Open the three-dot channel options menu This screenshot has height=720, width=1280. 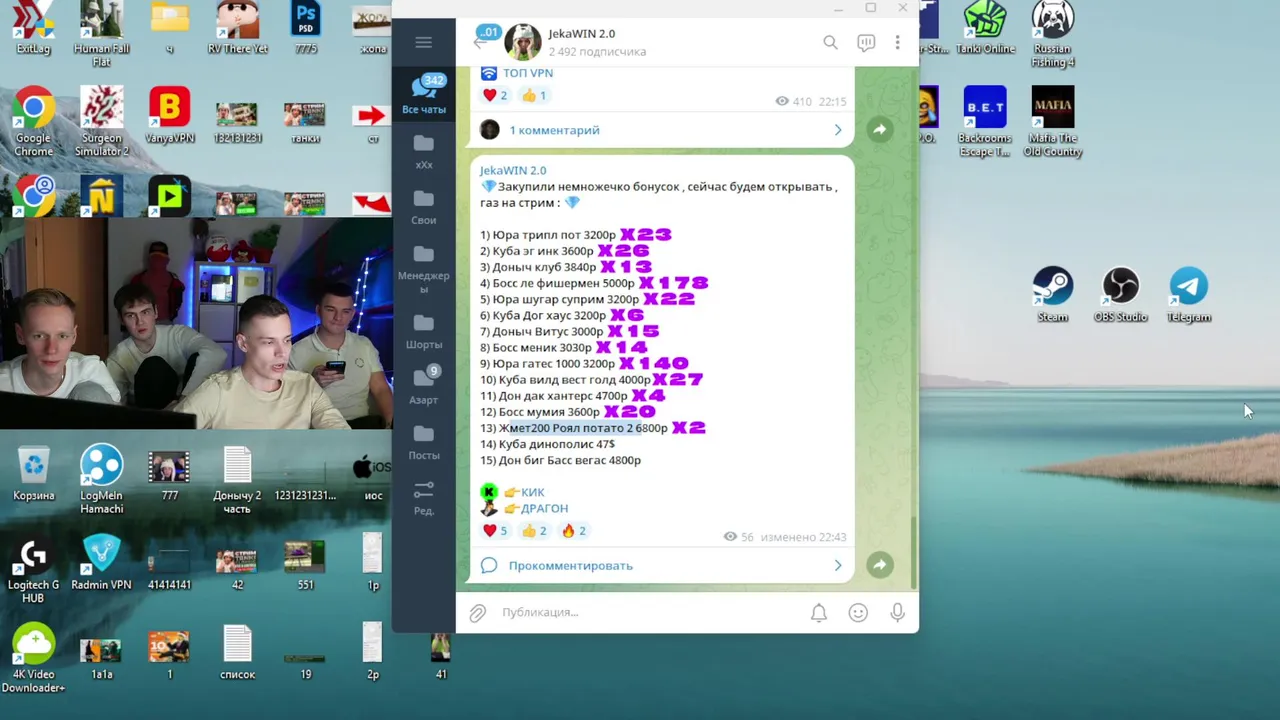point(898,42)
